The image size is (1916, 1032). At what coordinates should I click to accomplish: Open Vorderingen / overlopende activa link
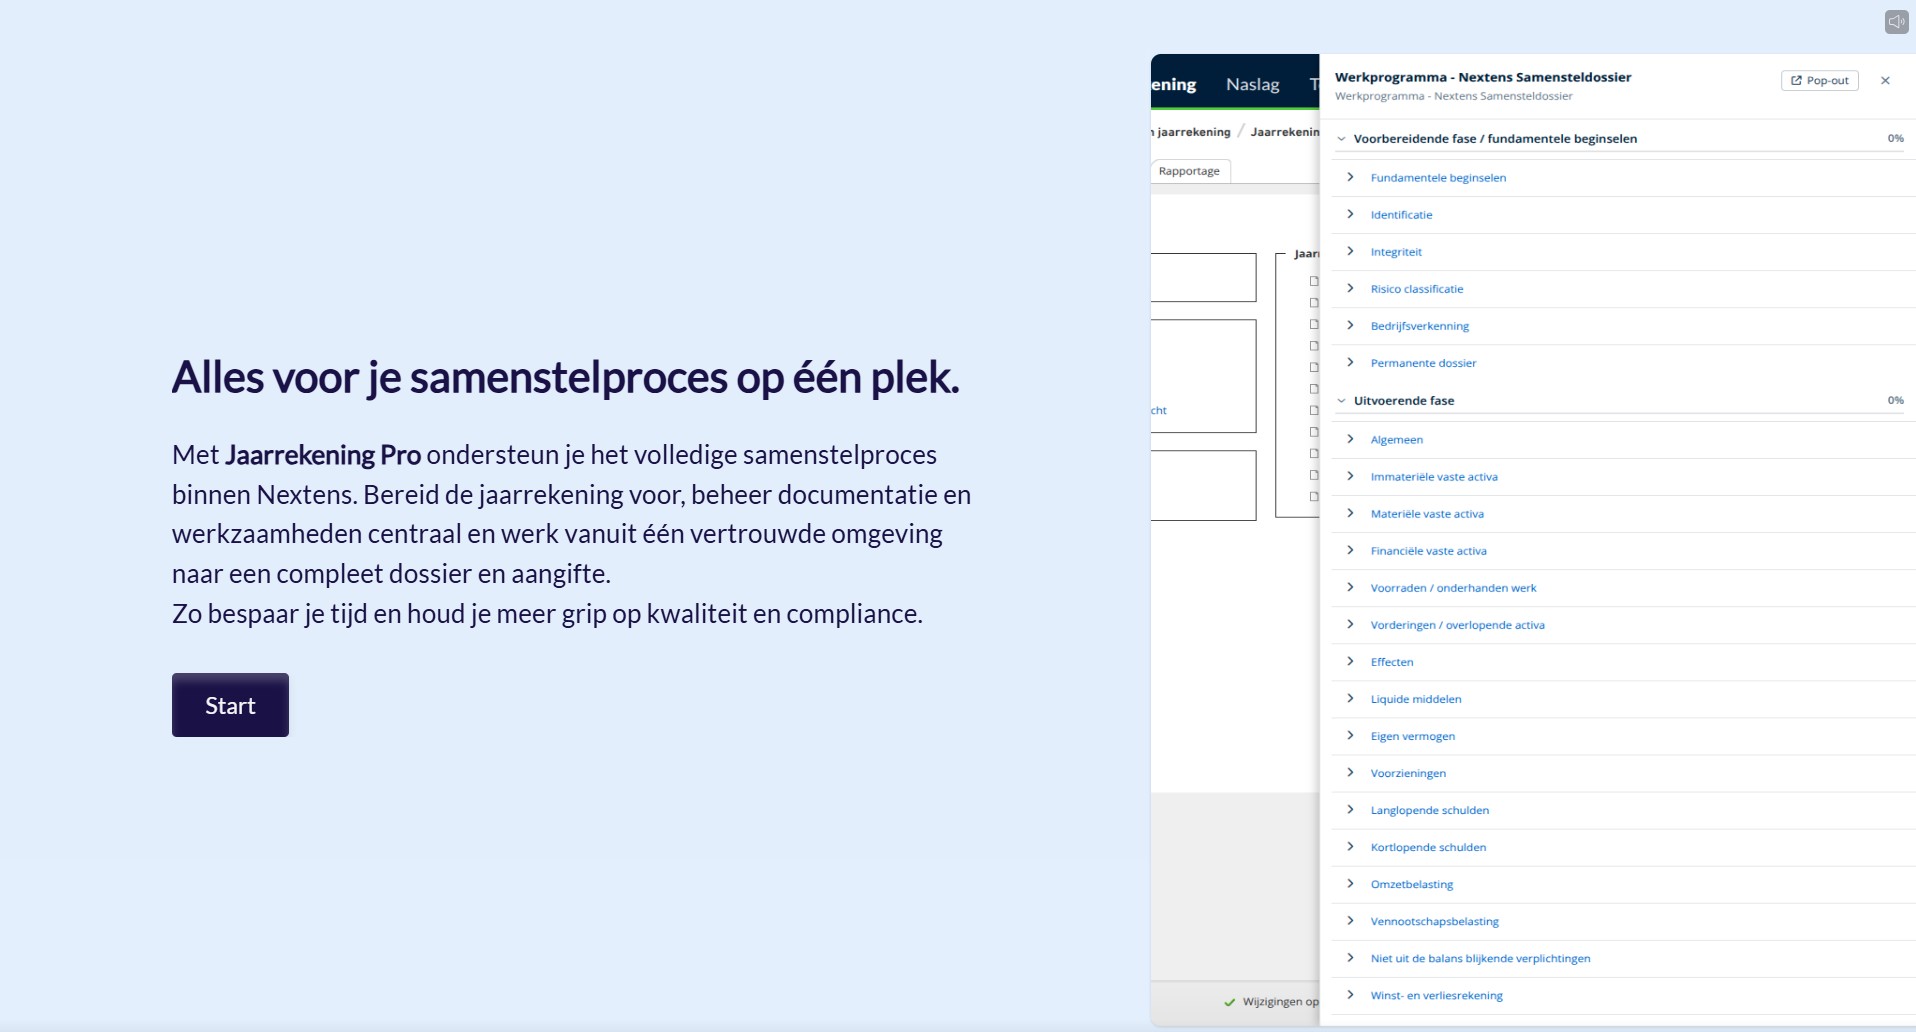click(x=1457, y=625)
